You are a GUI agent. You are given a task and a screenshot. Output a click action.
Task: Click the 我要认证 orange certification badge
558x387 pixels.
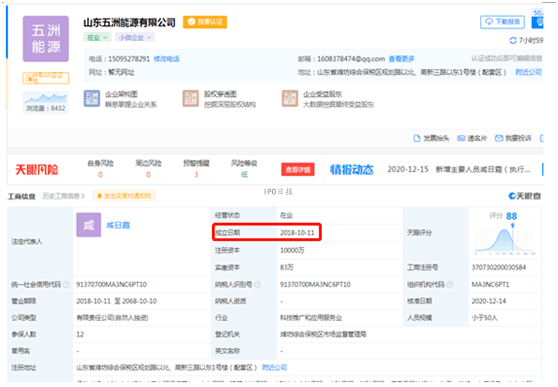coord(205,22)
